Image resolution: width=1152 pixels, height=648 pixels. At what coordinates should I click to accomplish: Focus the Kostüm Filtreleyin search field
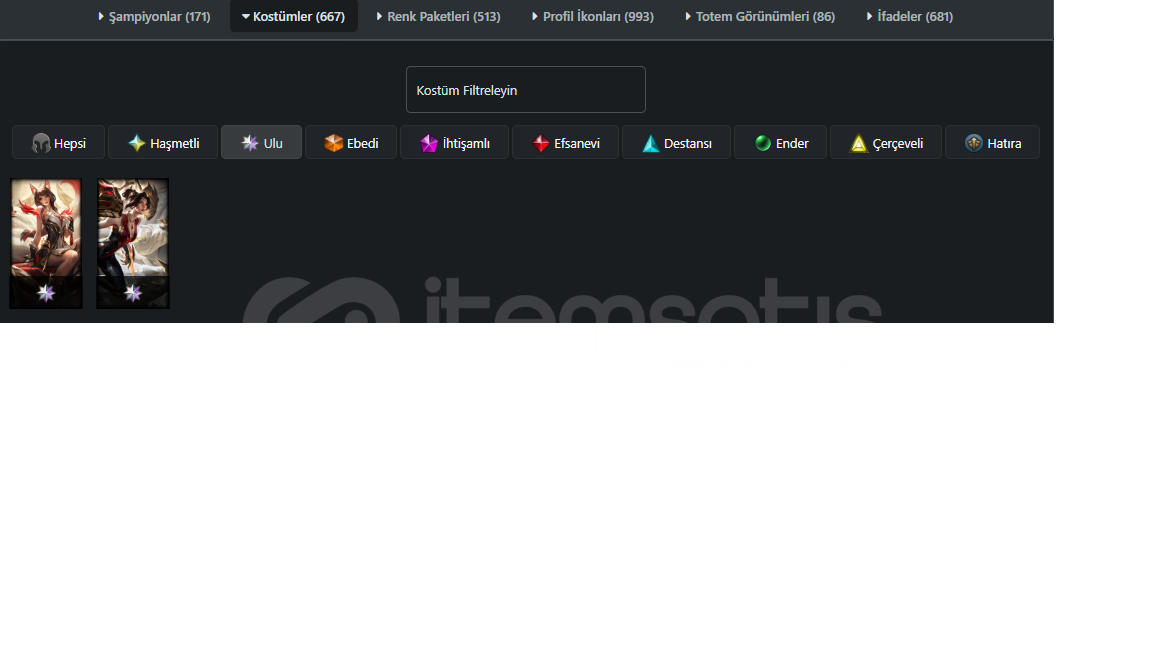point(525,90)
